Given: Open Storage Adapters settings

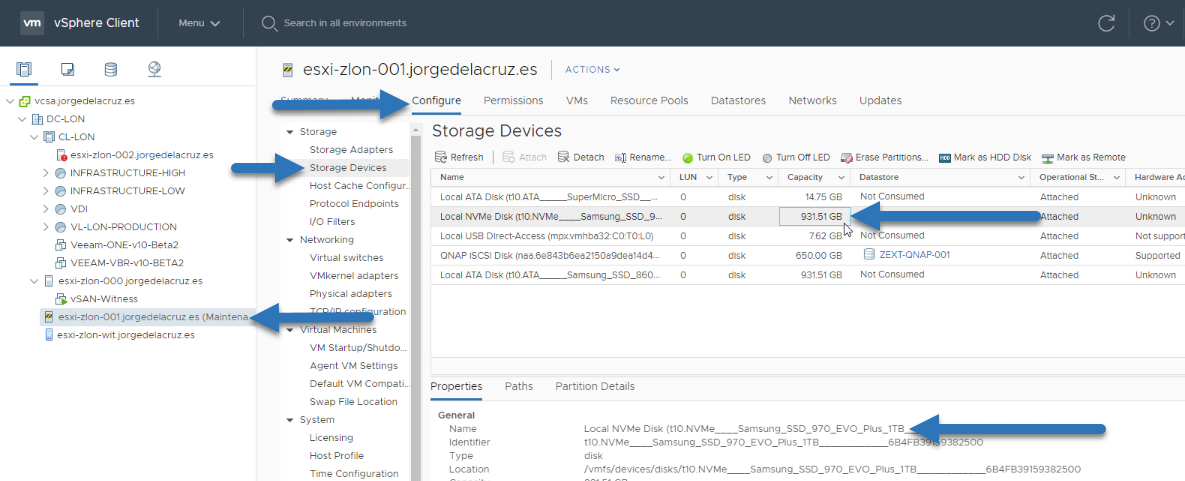Looking at the screenshot, I should [x=351, y=150].
